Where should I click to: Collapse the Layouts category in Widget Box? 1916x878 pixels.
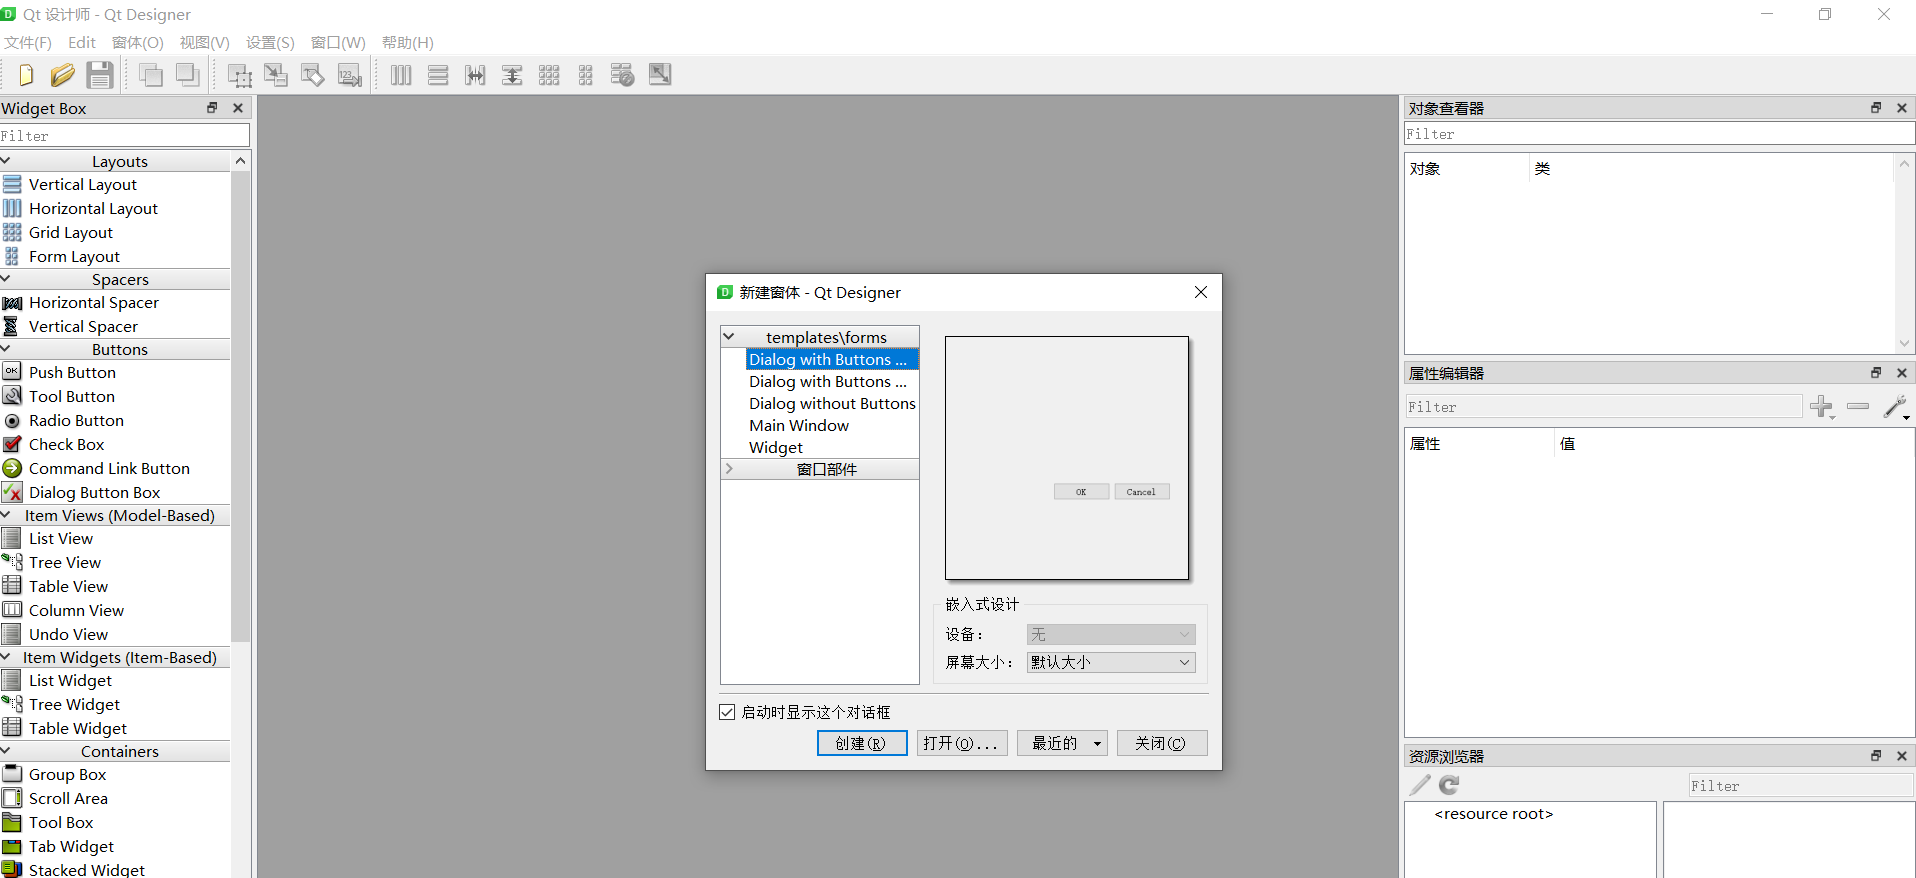pyautogui.click(x=6, y=161)
